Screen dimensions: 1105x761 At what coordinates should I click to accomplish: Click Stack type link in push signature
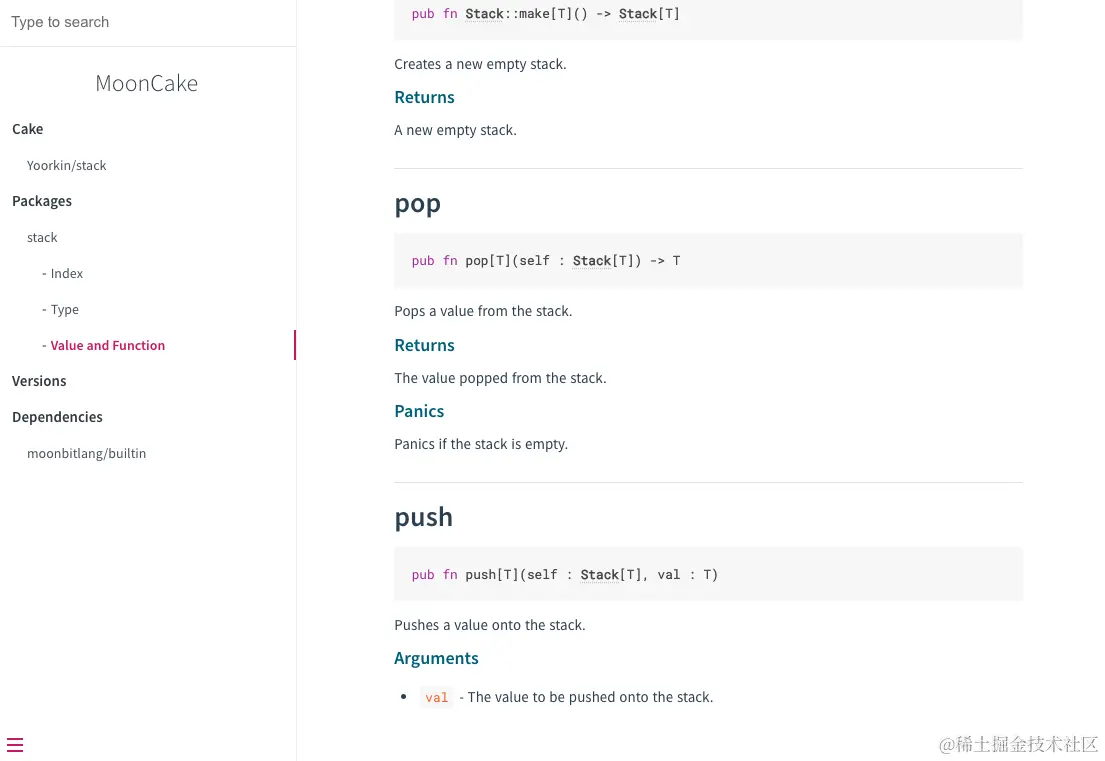(x=600, y=575)
